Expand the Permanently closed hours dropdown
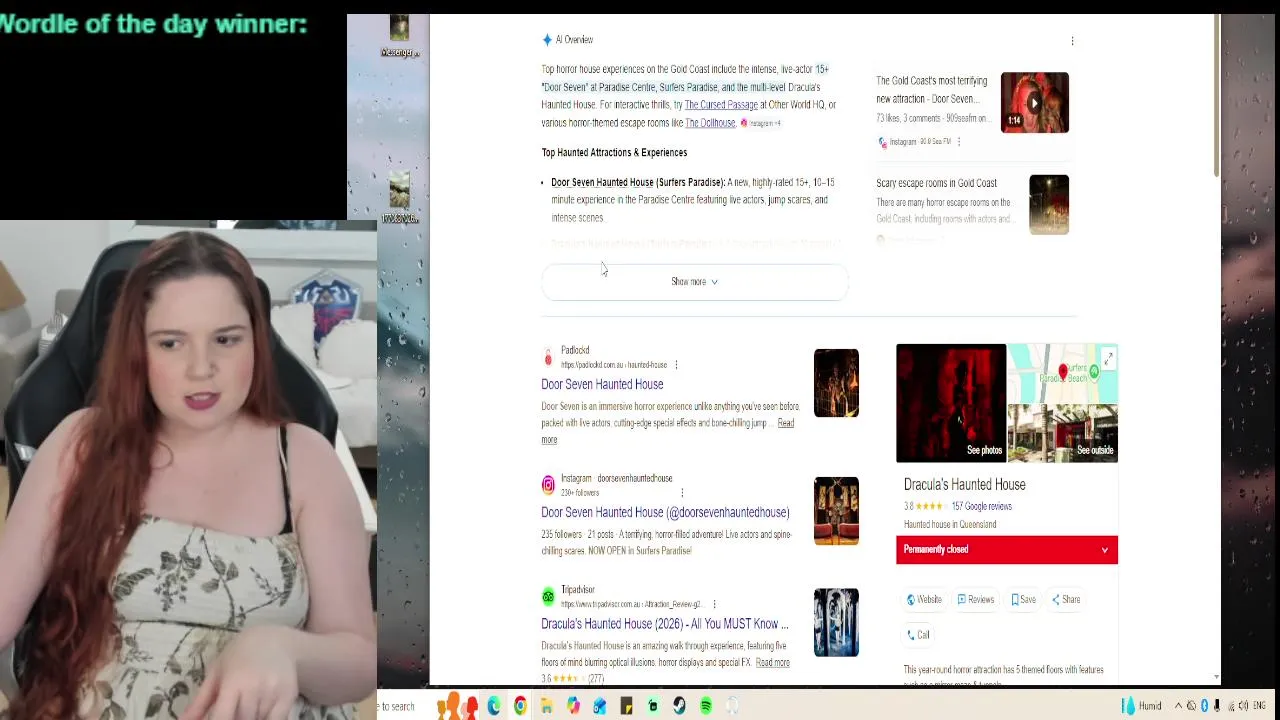 click(1104, 550)
